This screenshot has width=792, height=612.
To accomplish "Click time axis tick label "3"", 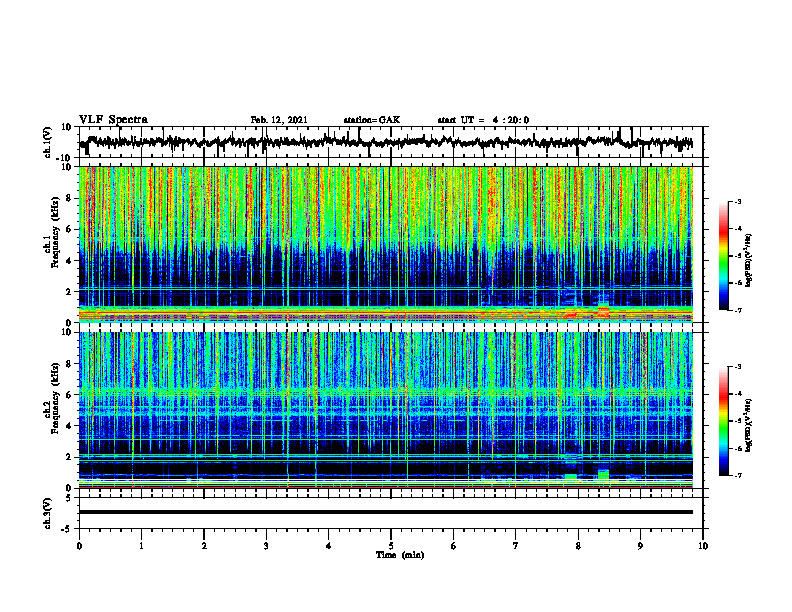I will [x=266, y=546].
